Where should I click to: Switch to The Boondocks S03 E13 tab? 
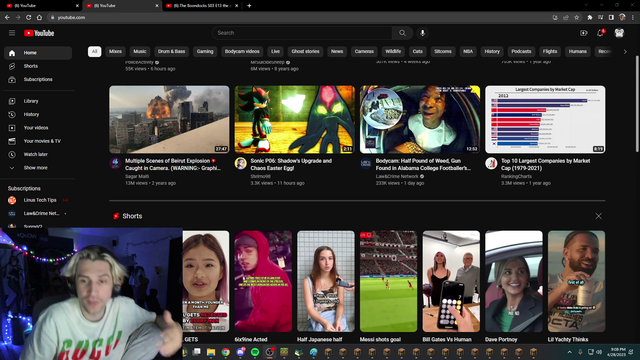point(202,6)
